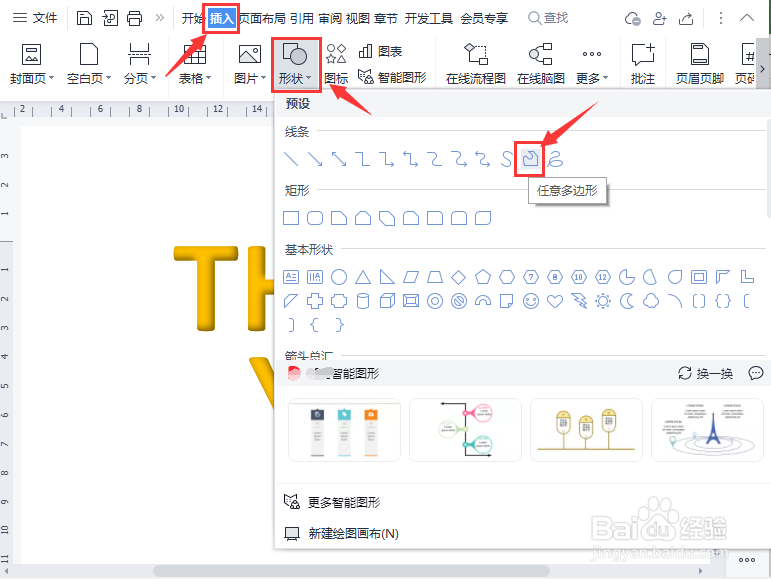
Task: Collapse the ribbon with the up chevron
Action: (x=746, y=18)
